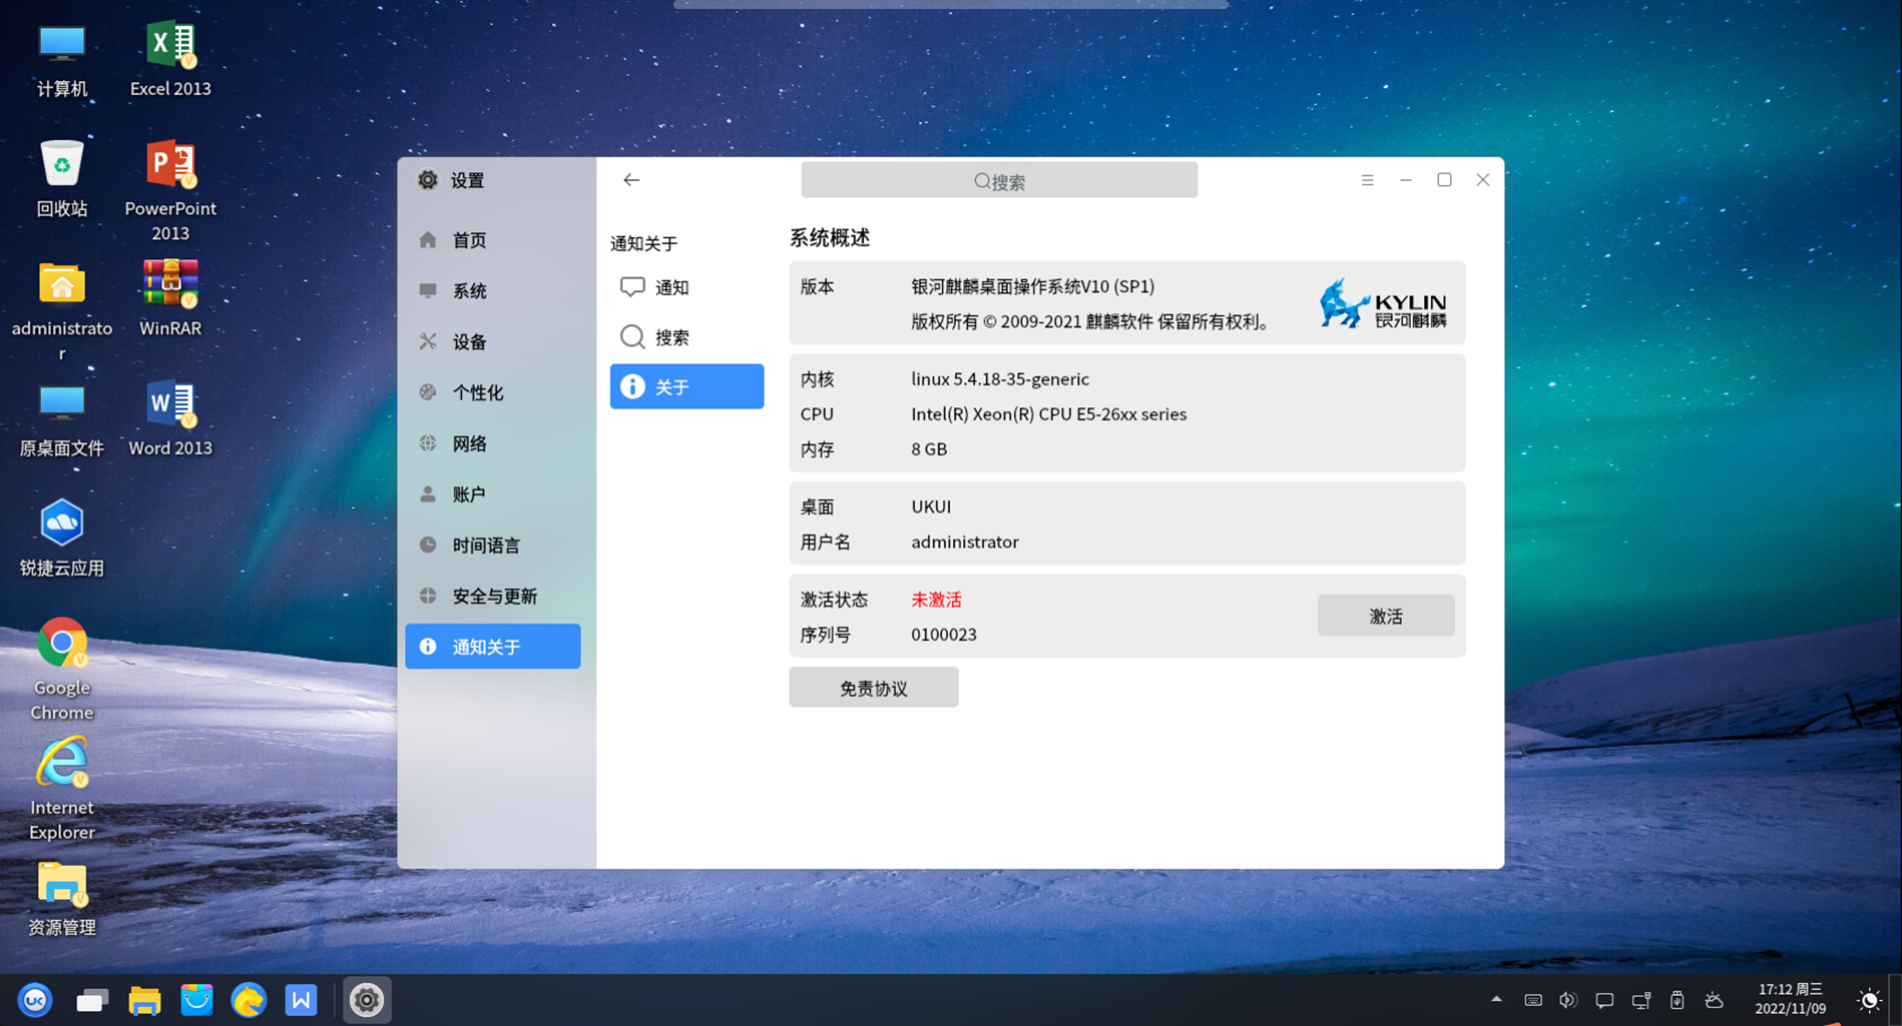Open task view button in taskbar
This screenshot has height=1026, width=1902.
(92, 1000)
